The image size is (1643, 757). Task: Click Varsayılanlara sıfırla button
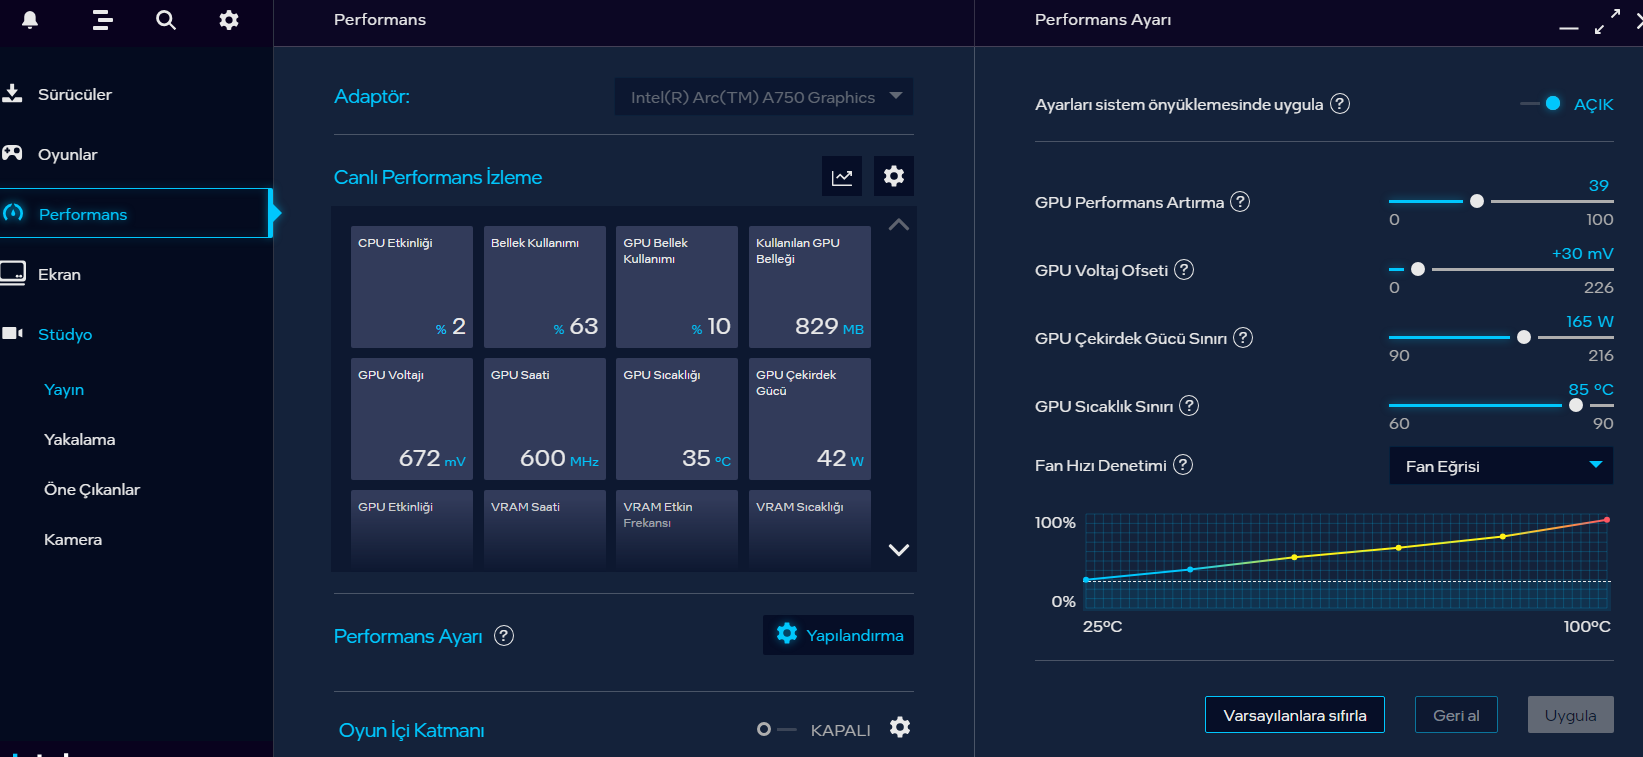[1295, 715]
